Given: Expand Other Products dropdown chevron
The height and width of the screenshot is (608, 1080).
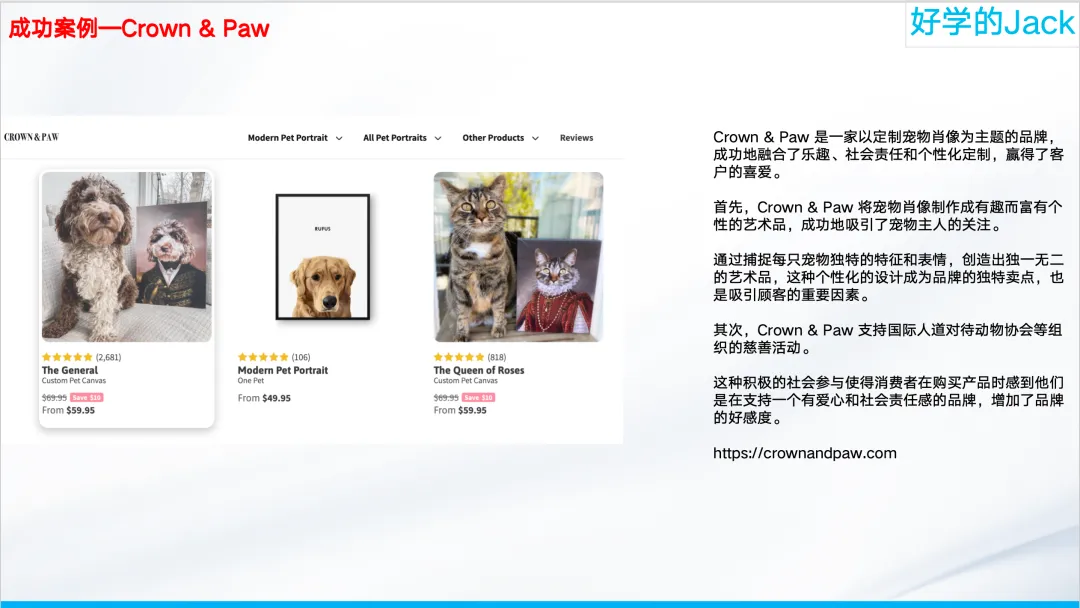Looking at the screenshot, I should [x=535, y=138].
